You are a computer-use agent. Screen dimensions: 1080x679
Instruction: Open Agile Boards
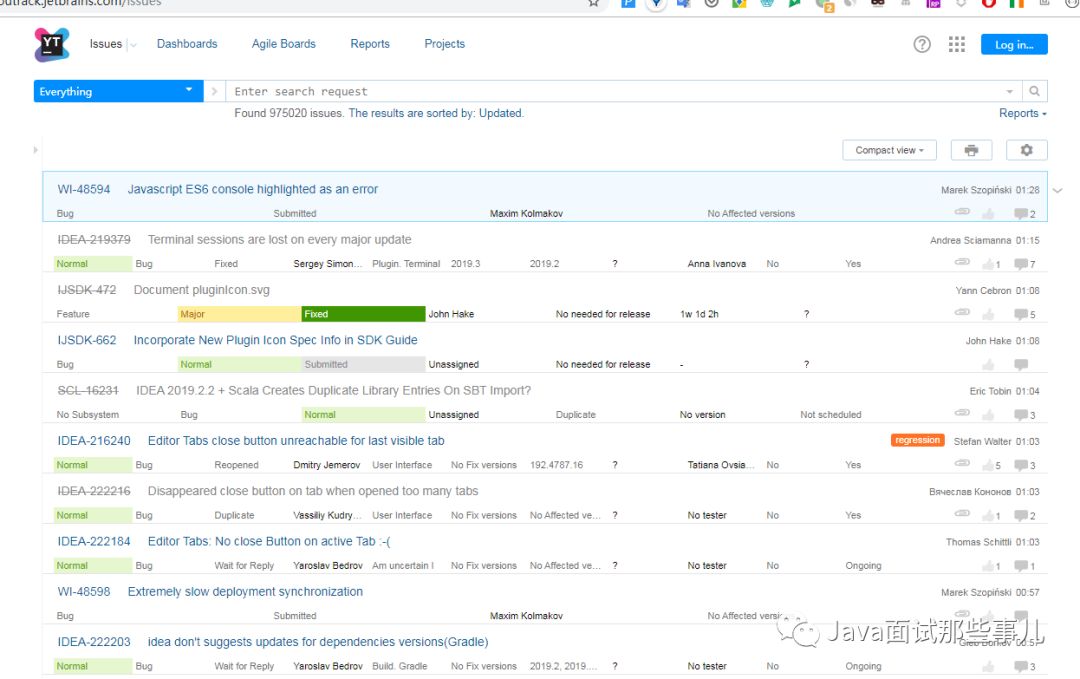[284, 44]
